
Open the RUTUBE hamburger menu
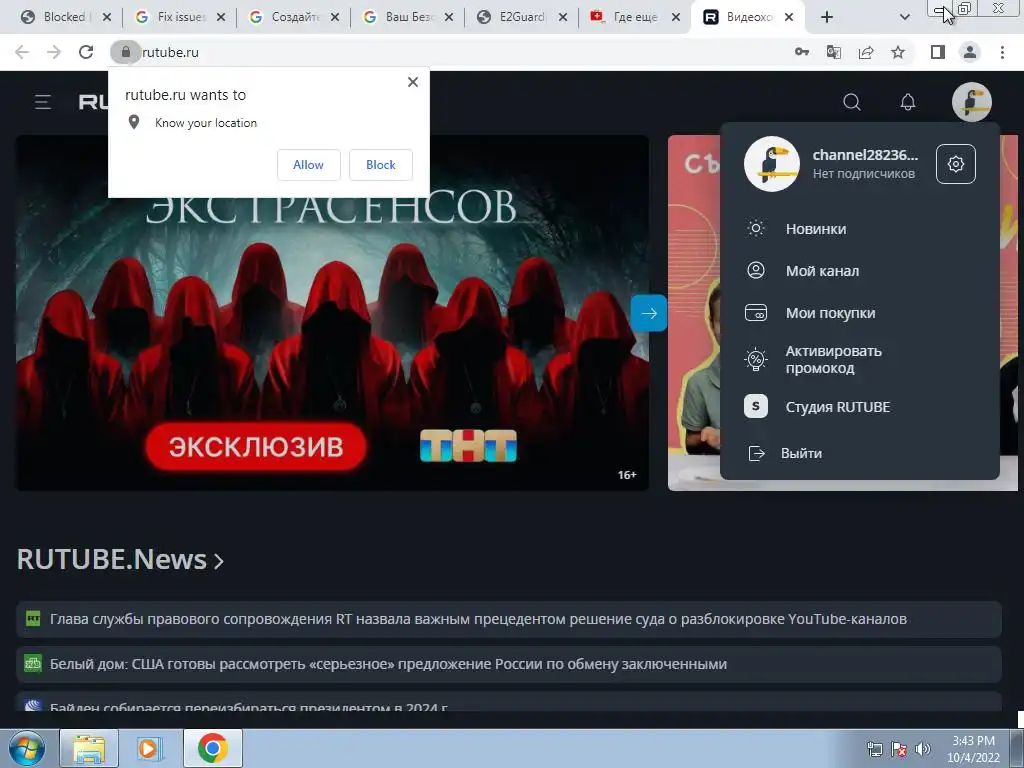click(43, 102)
